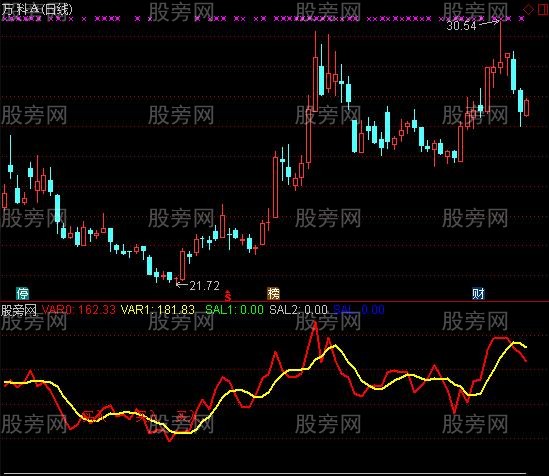549x476 pixels.
Task: Click the 30.54 high price label
Action: click(461, 25)
